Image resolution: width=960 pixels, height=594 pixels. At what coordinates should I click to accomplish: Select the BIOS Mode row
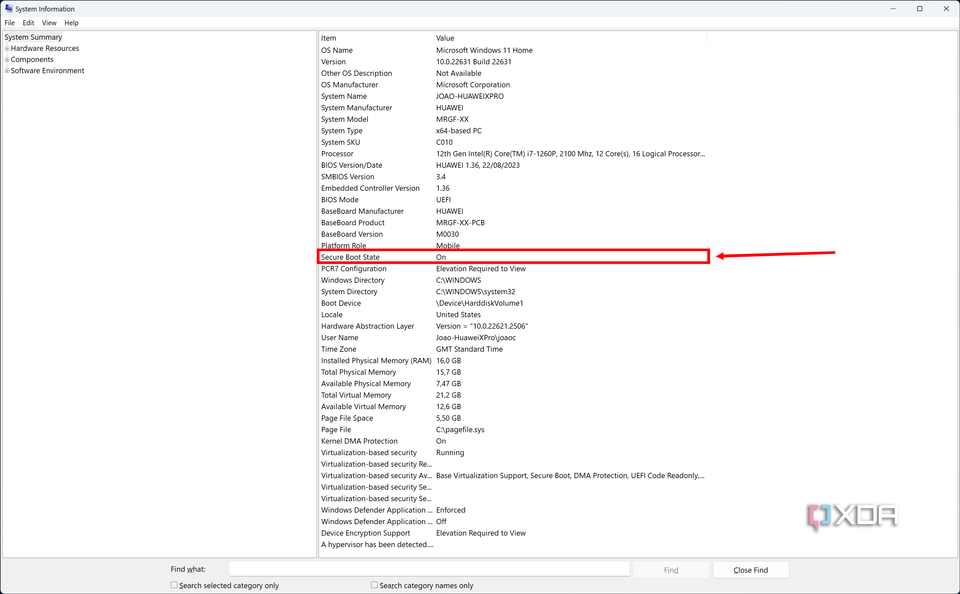coord(513,200)
